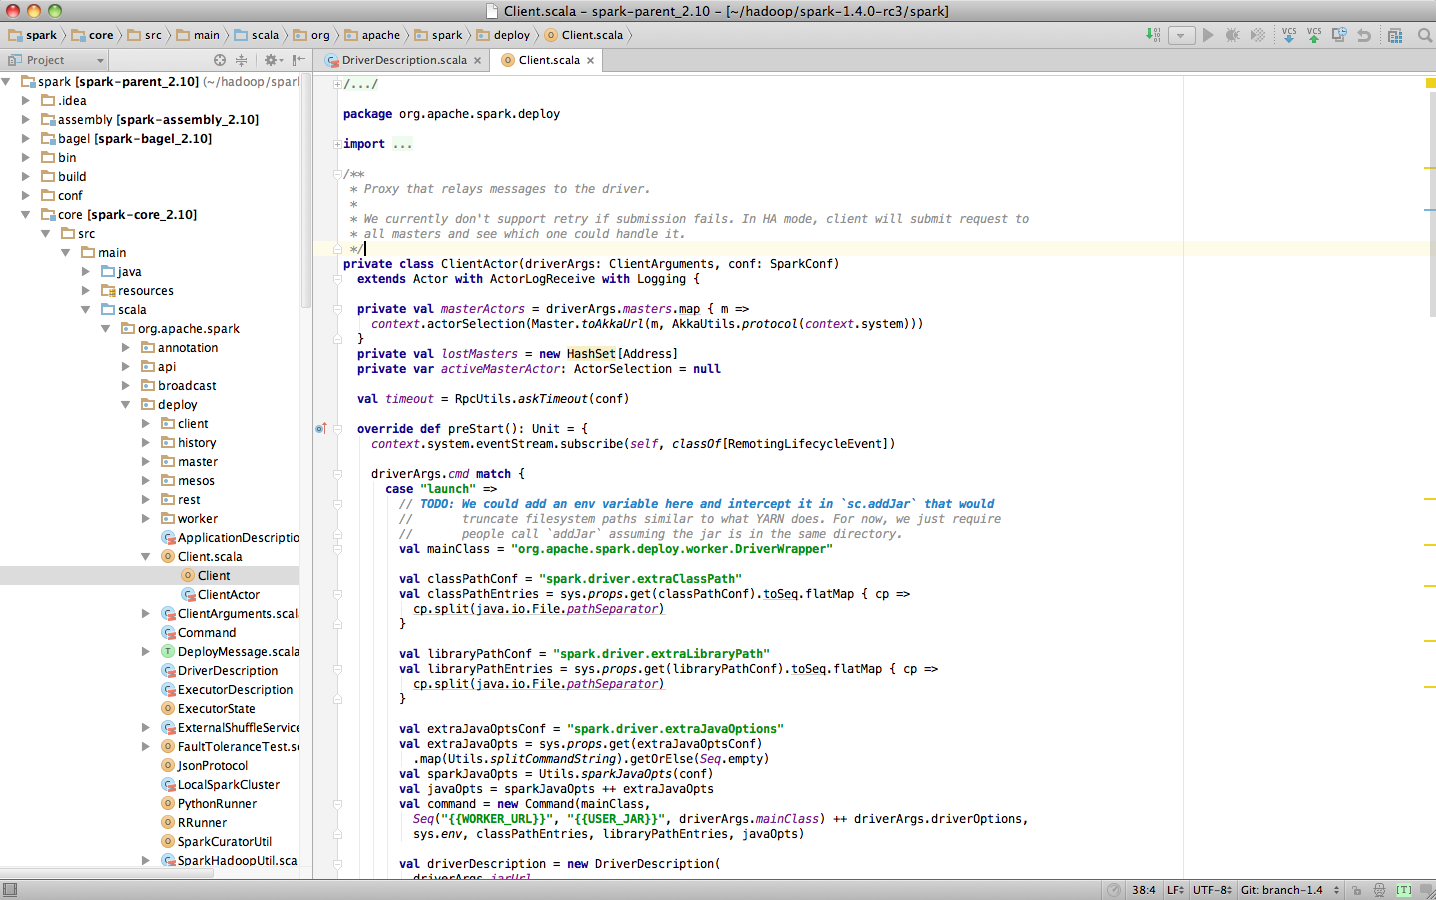
Task: Click the Make Project build icon
Action: pyautogui.click(x=1153, y=35)
